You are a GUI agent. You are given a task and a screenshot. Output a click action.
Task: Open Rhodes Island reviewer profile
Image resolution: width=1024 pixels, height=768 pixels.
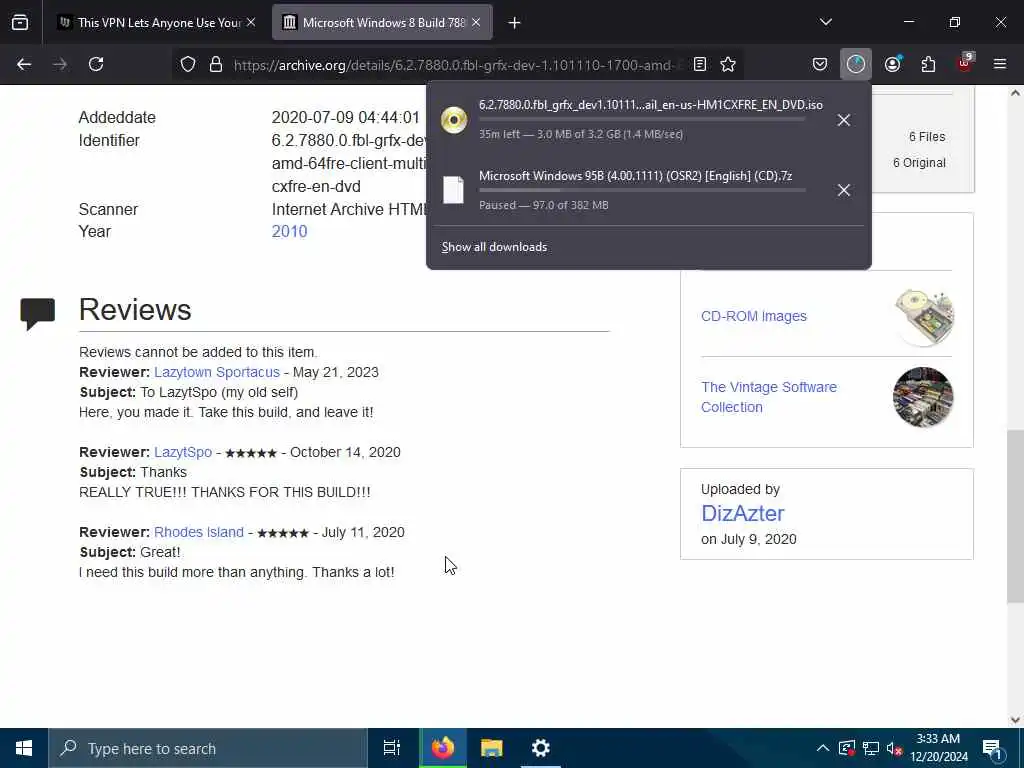click(199, 532)
